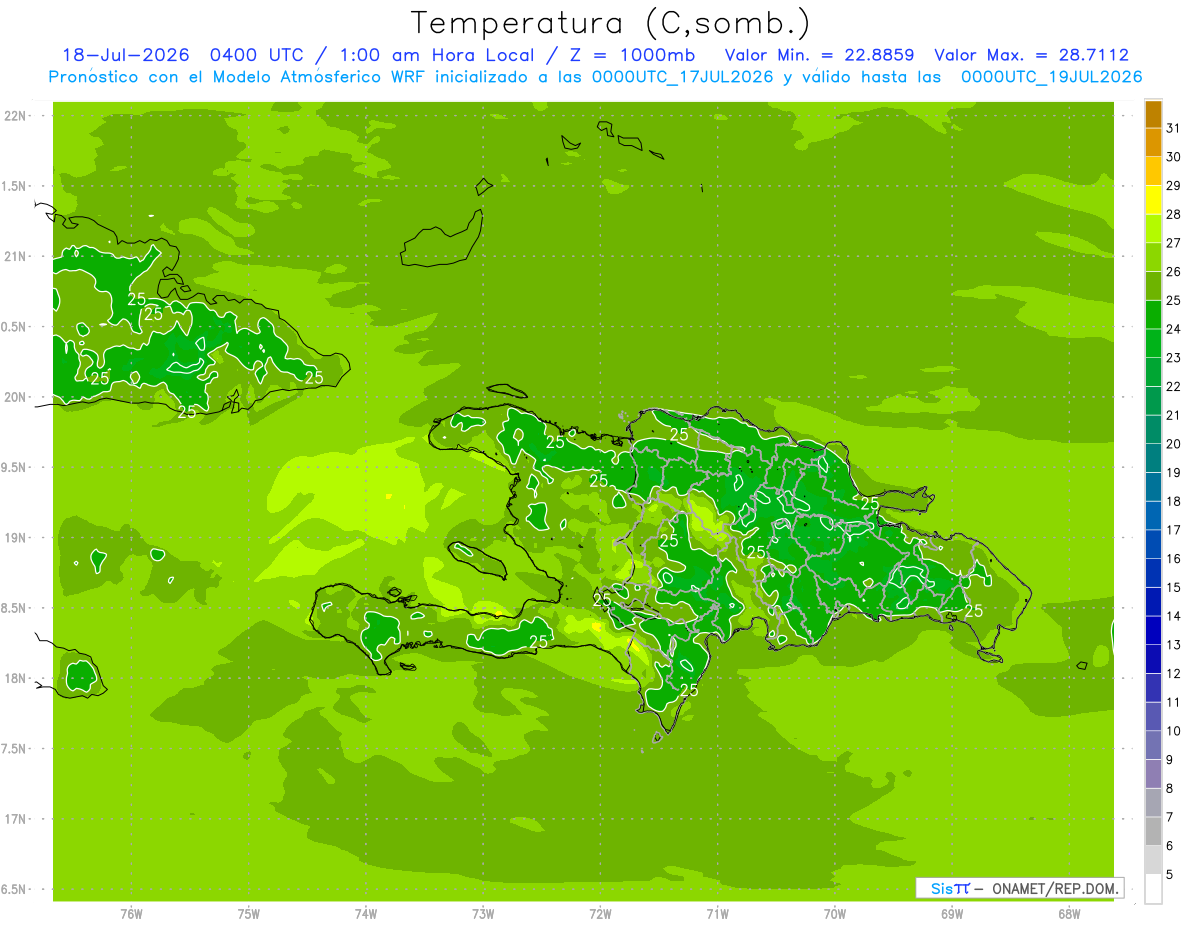Click the brown-orange swatch at legend top
This screenshot has width=1200, height=927.
[1154, 115]
